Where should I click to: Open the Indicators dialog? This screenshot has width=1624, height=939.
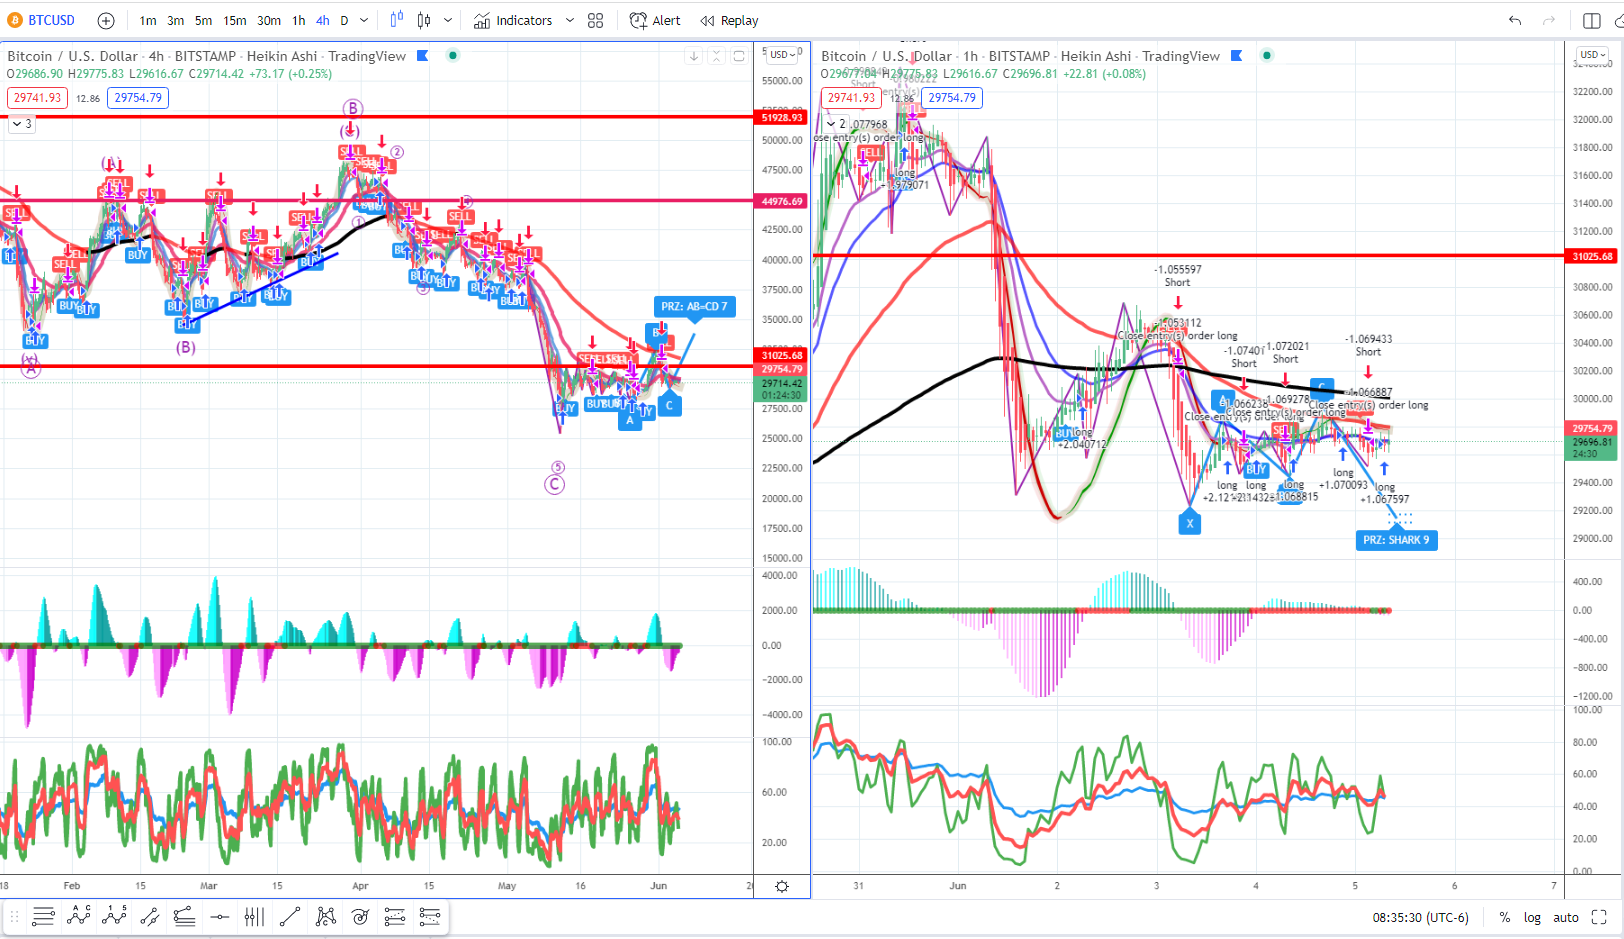(513, 20)
